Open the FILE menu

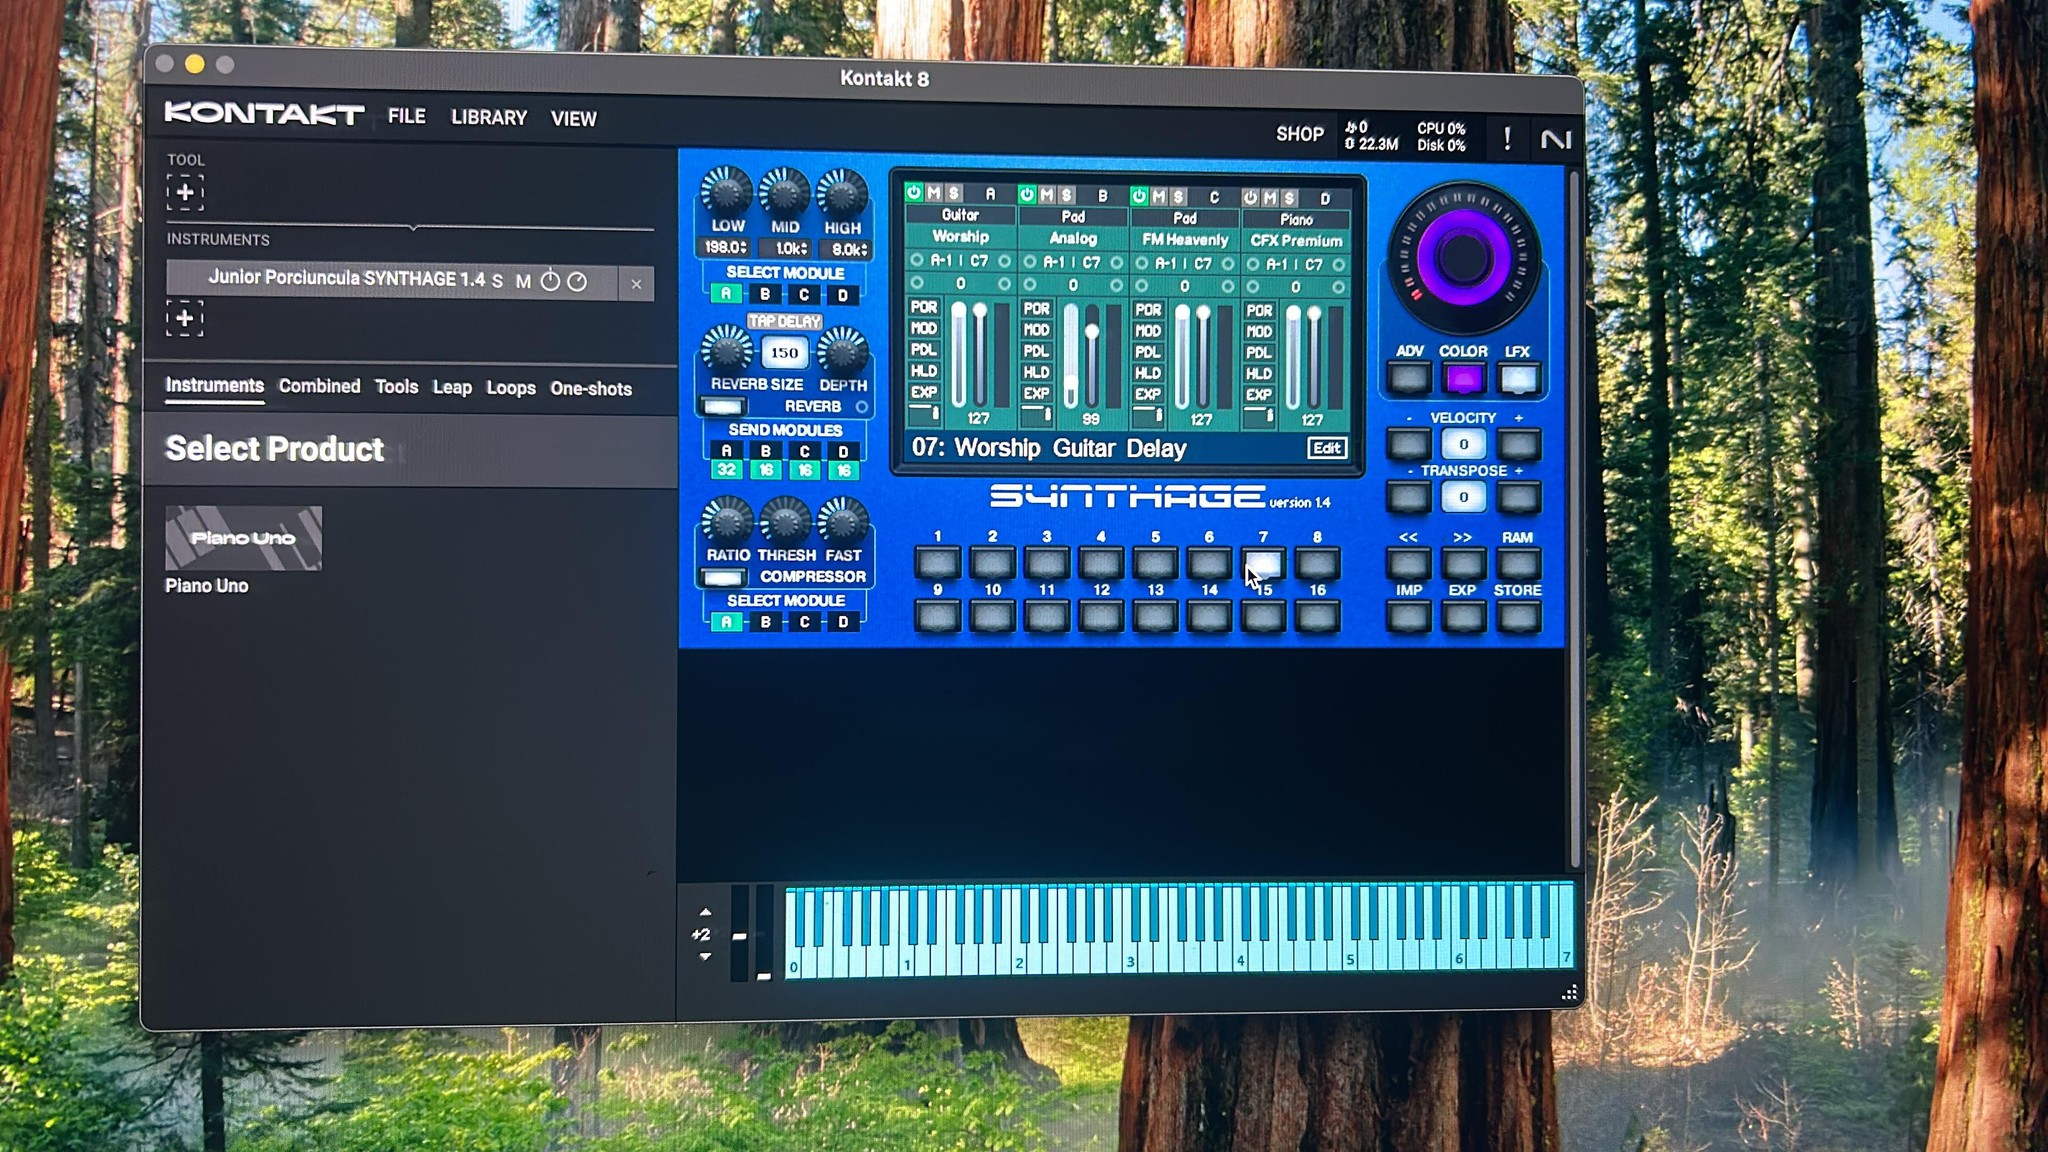[x=407, y=116]
